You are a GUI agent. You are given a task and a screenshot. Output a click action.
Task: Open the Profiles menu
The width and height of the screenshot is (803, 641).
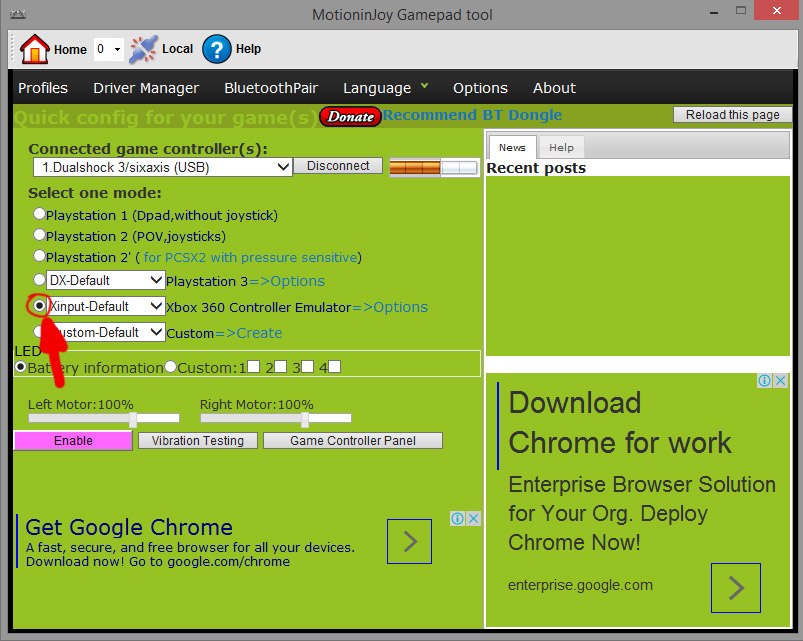(x=43, y=88)
